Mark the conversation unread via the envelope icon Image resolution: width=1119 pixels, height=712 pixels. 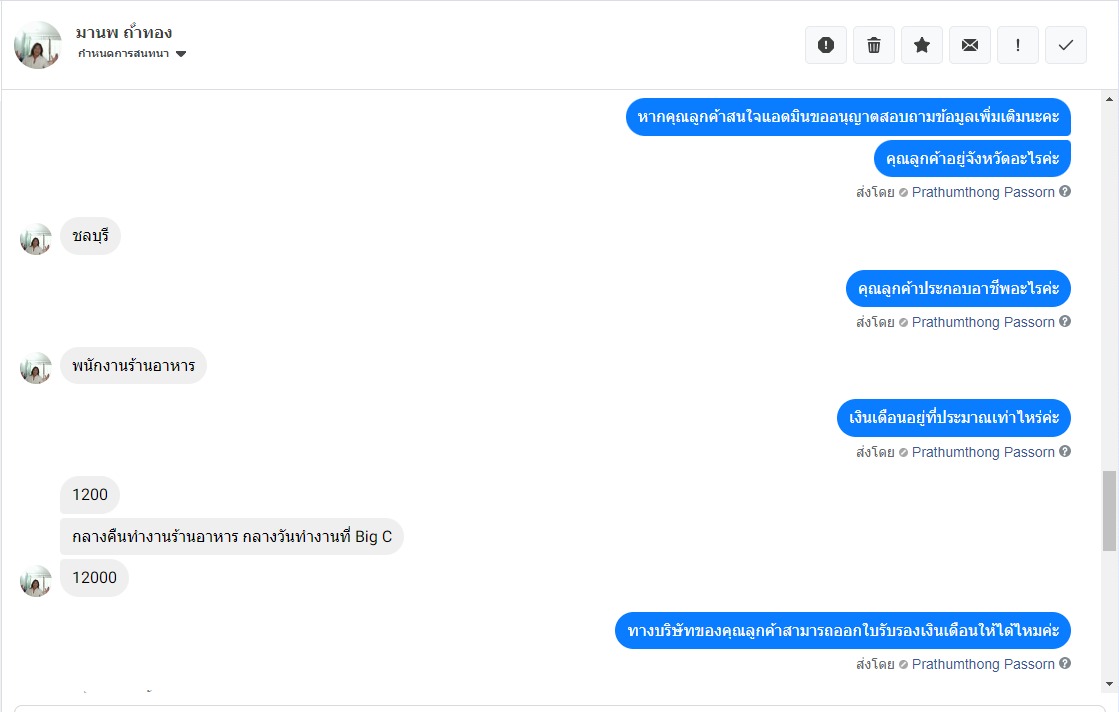tap(970, 45)
